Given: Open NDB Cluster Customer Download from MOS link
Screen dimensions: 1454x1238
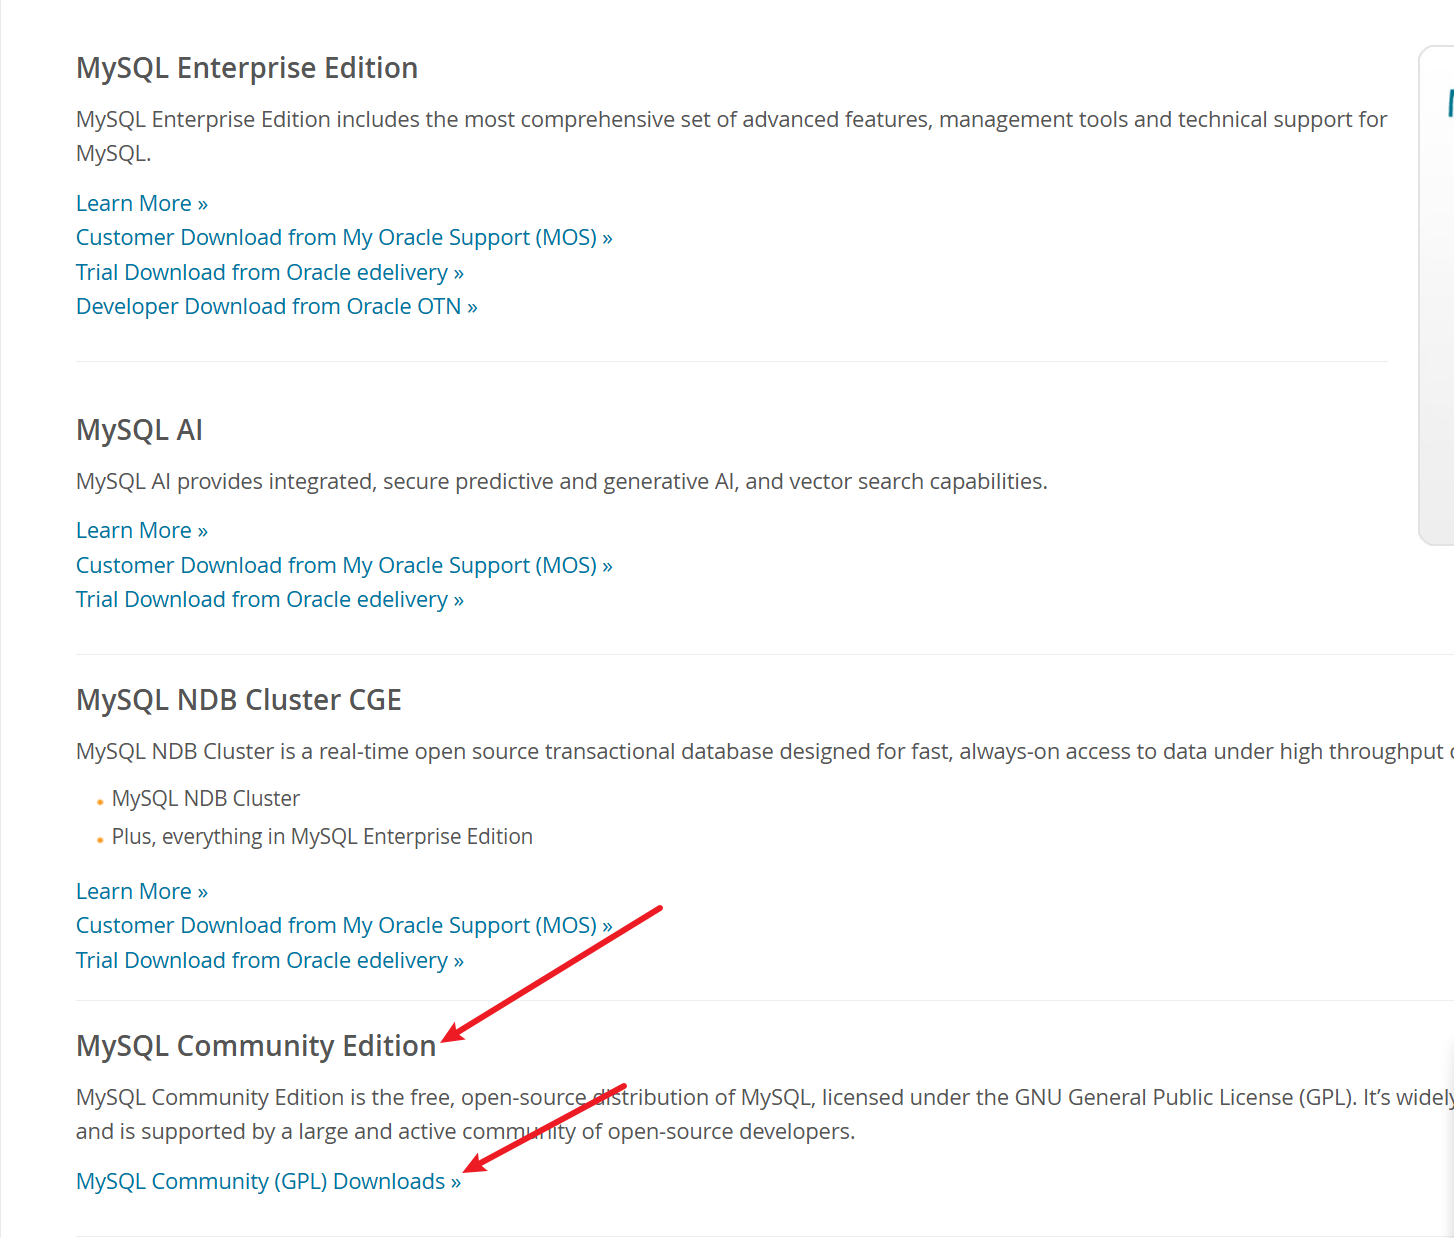Looking at the screenshot, I should point(344,925).
